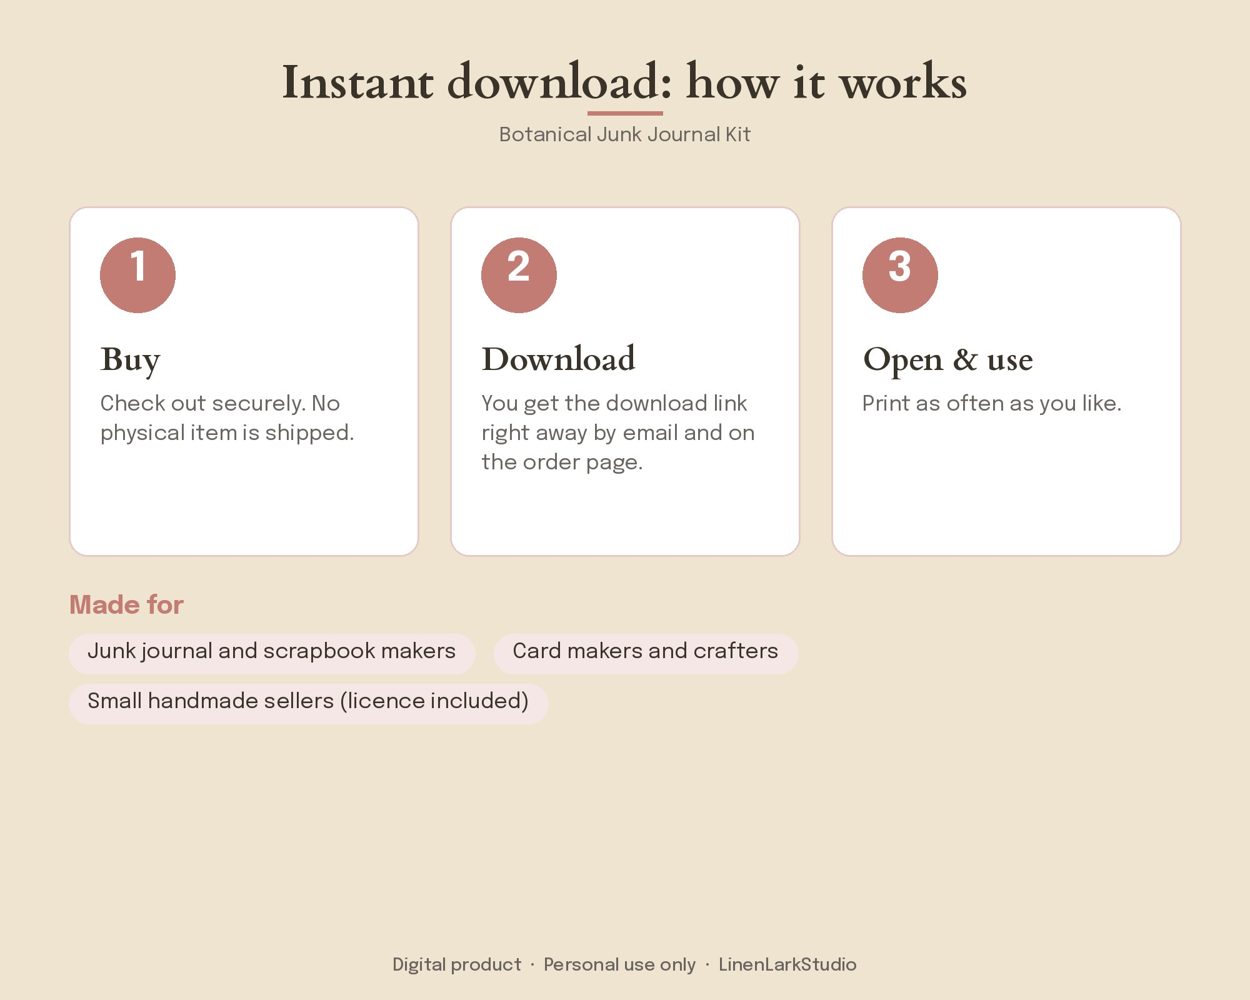Select the Buy card heading
The height and width of the screenshot is (1000, 1250).
(130, 360)
